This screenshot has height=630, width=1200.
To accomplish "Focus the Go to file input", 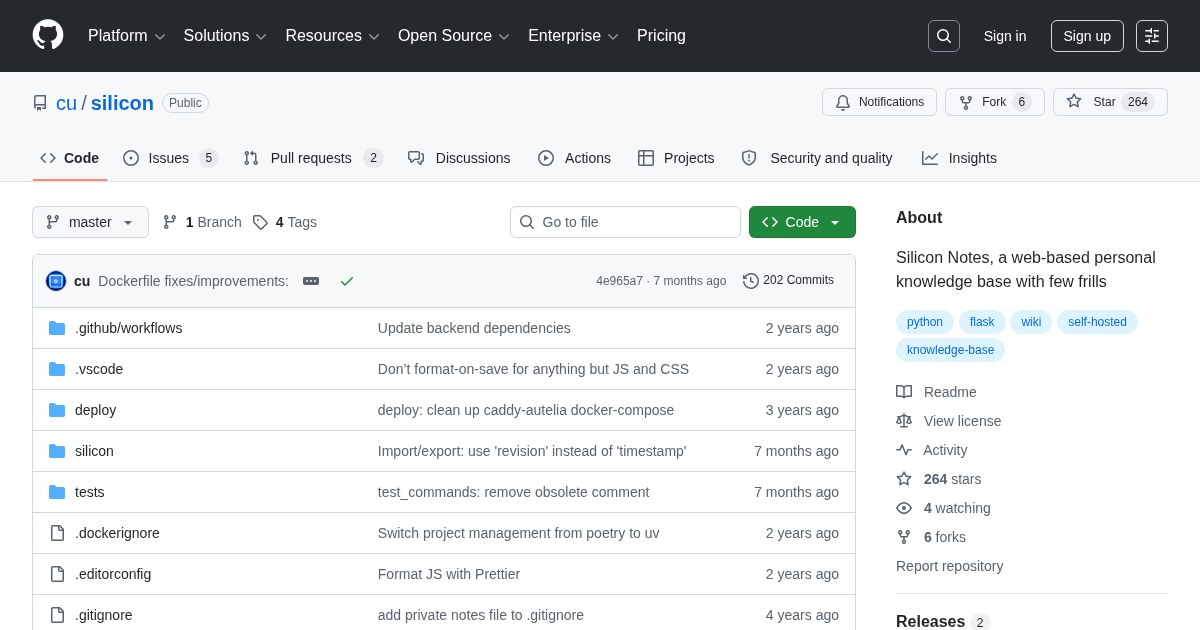I will tap(625, 222).
